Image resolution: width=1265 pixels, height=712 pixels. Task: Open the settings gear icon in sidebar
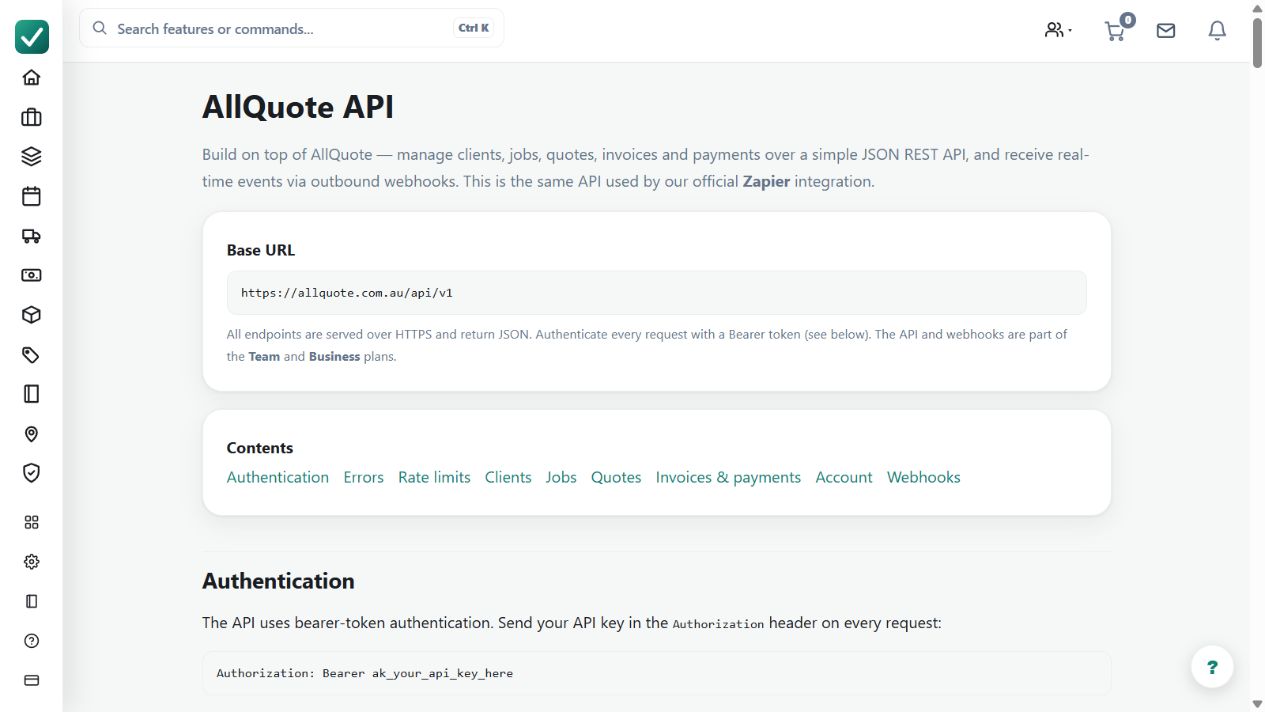(x=31, y=562)
